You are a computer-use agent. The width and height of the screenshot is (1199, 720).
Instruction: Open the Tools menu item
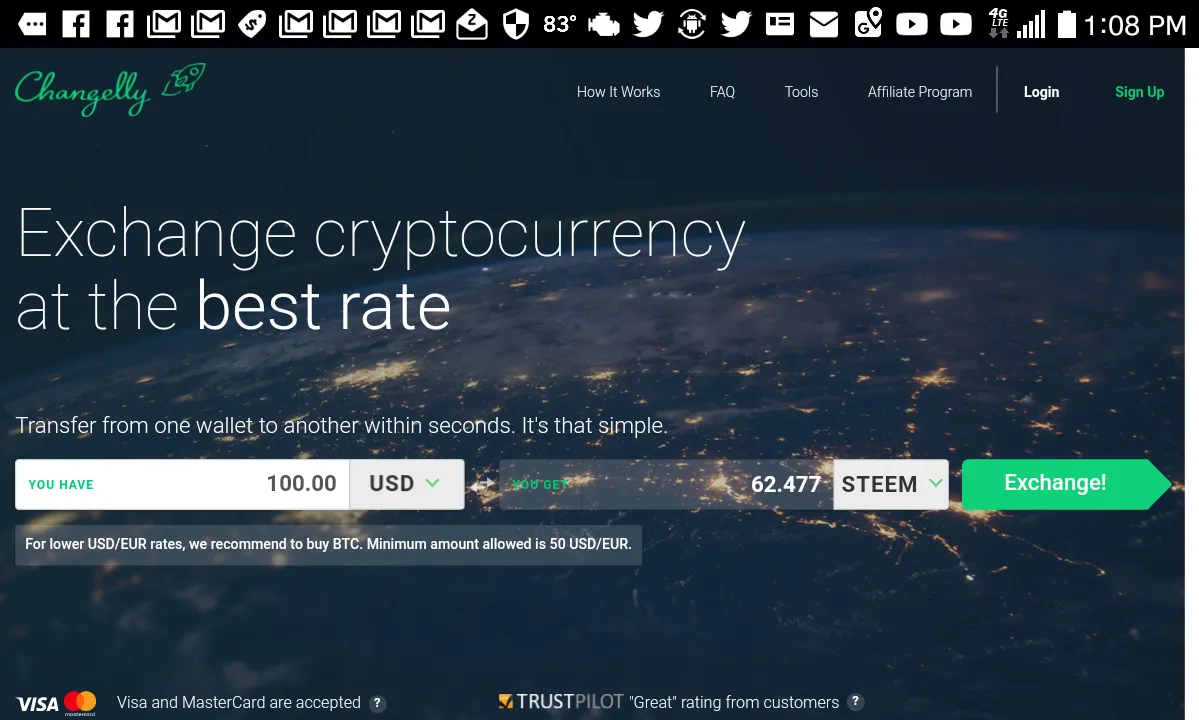click(801, 92)
